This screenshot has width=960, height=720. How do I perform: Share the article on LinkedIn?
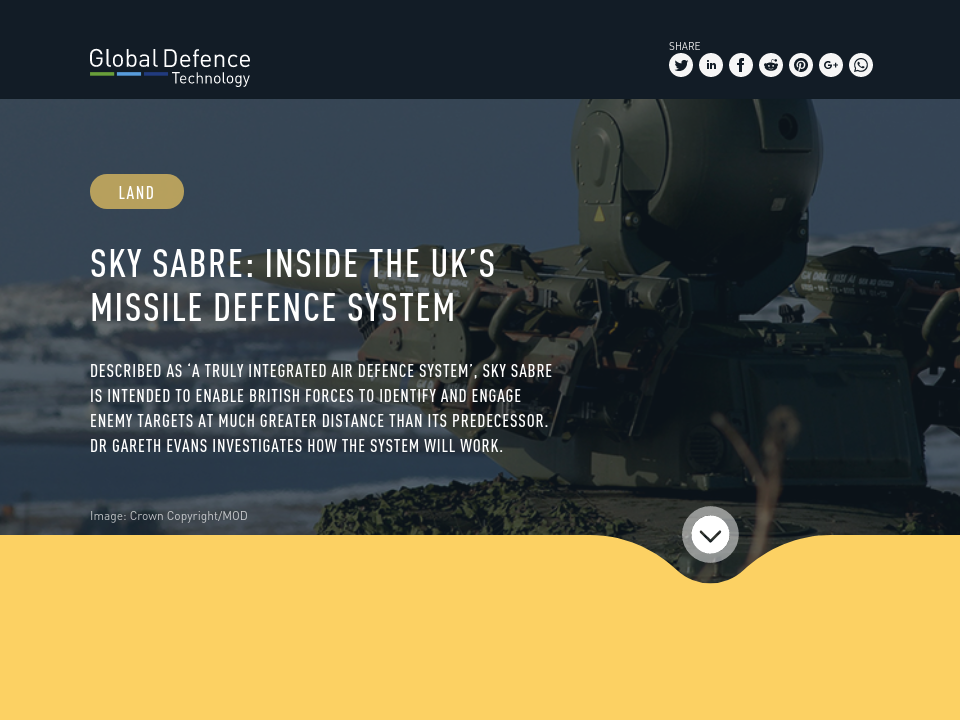point(711,65)
